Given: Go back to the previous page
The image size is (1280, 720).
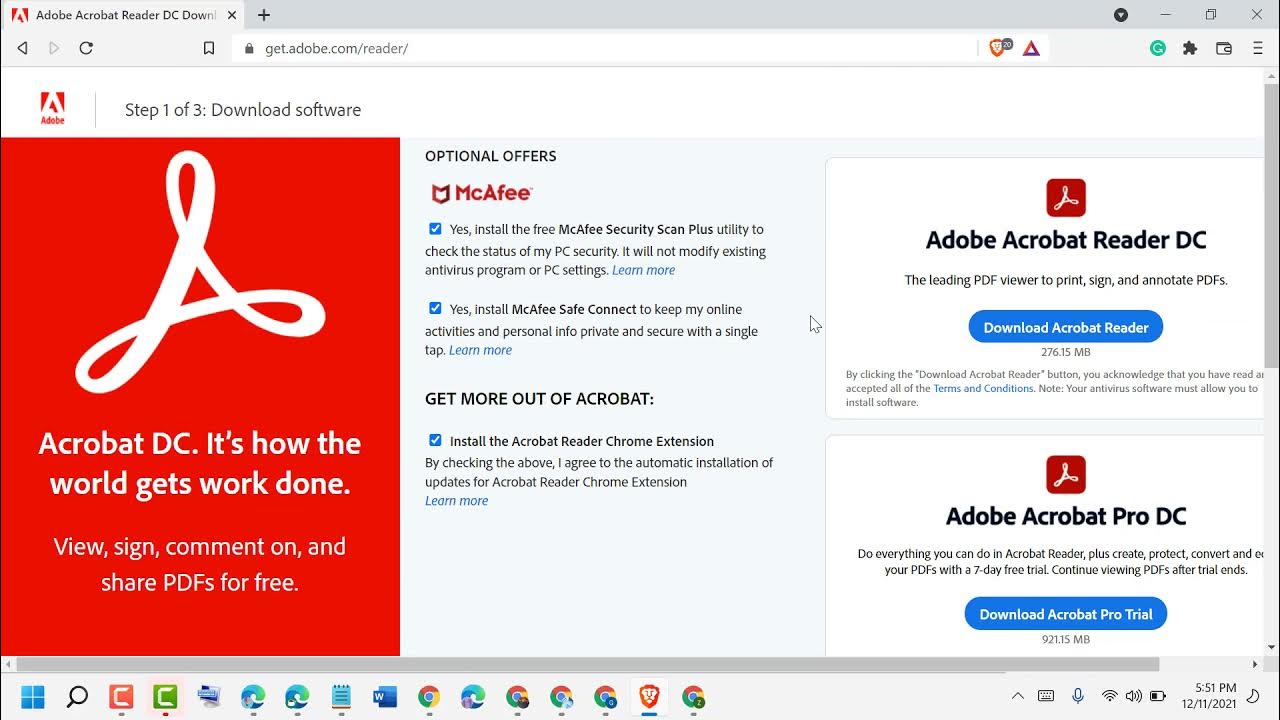Looking at the screenshot, I should pyautogui.click(x=23, y=48).
